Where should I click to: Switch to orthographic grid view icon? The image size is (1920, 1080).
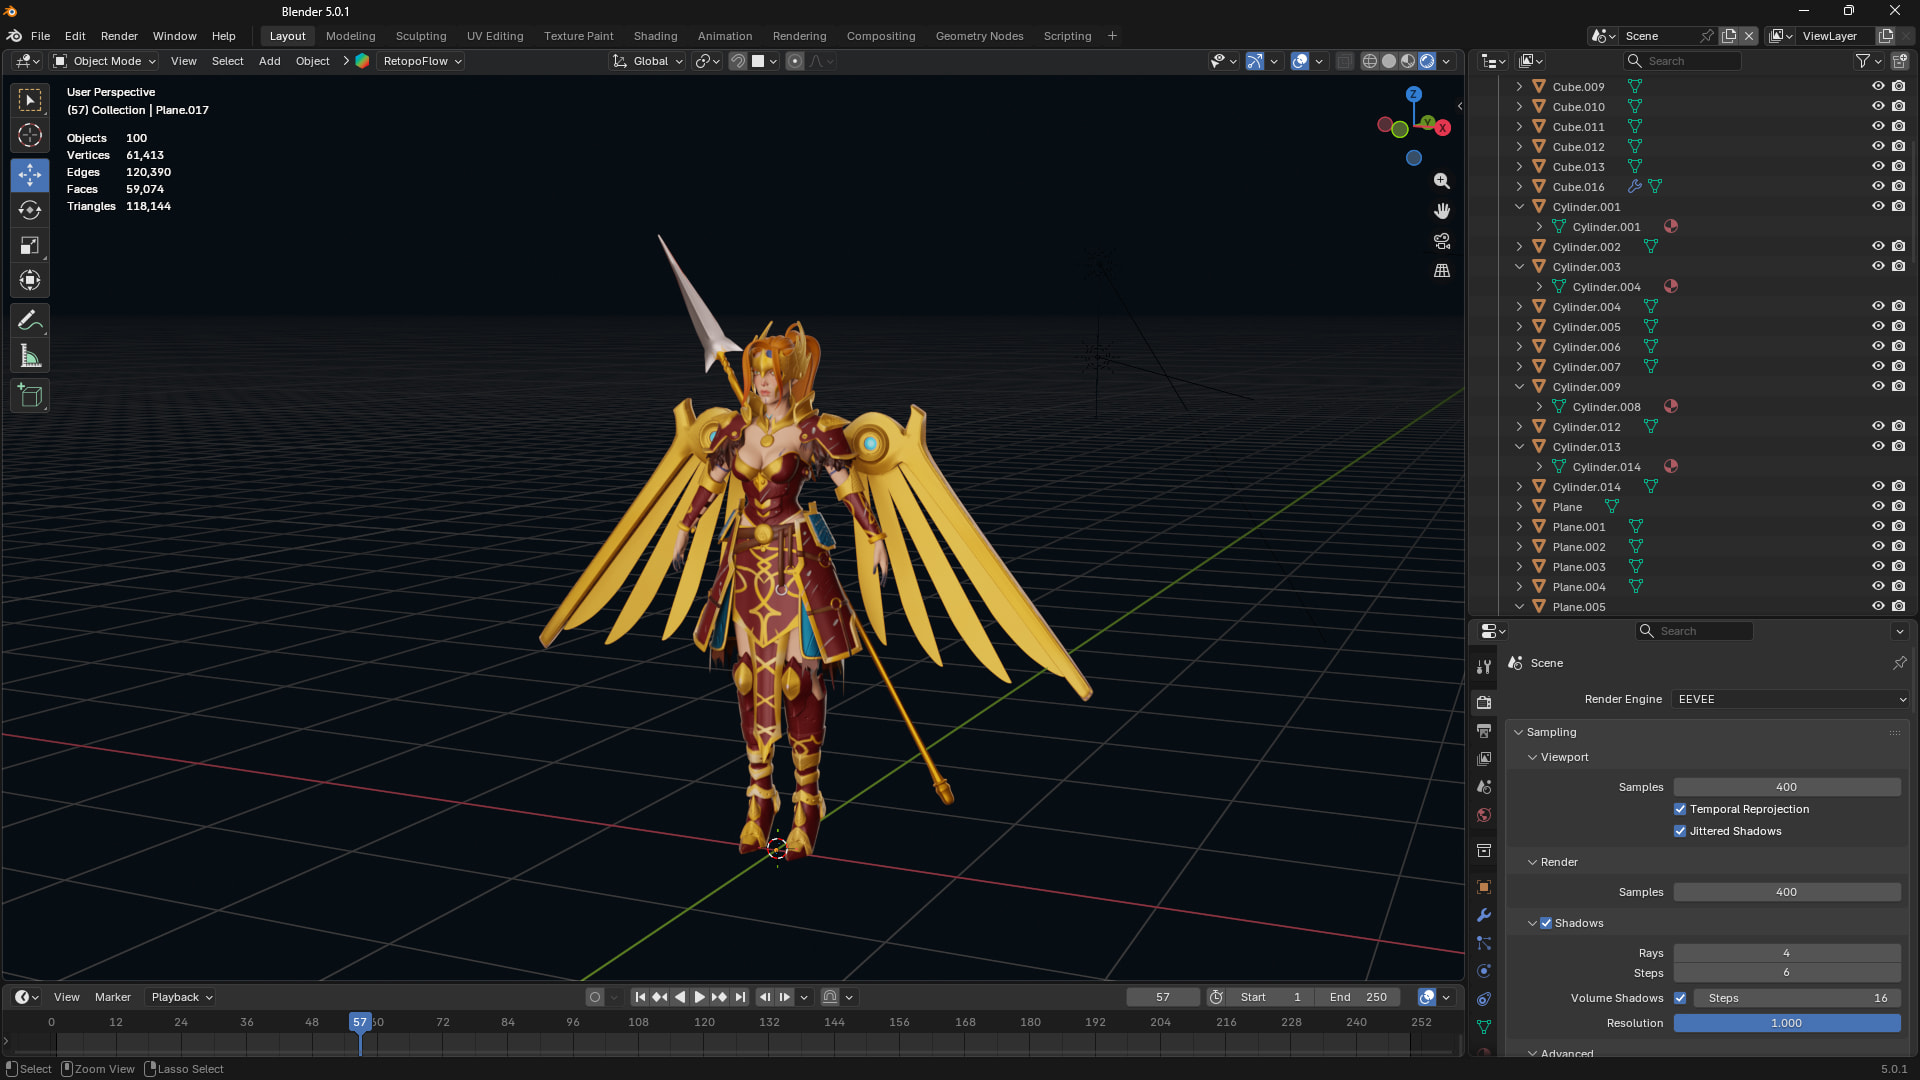pyautogui.click(x=1442, y=271)
